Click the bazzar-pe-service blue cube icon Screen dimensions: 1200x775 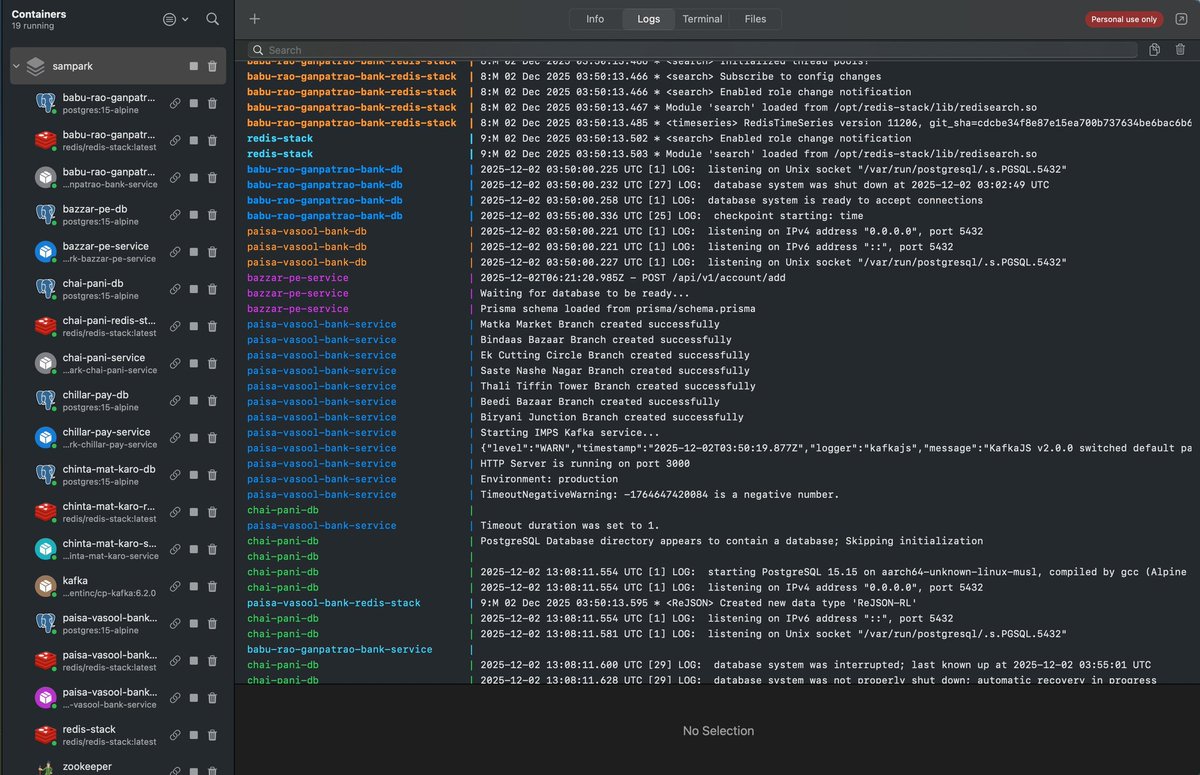pos(45,252)
